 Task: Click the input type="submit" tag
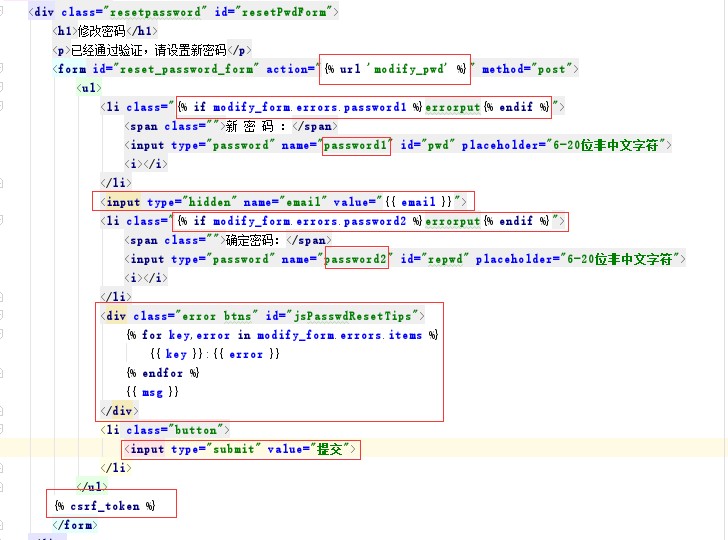tap(240, 449)
